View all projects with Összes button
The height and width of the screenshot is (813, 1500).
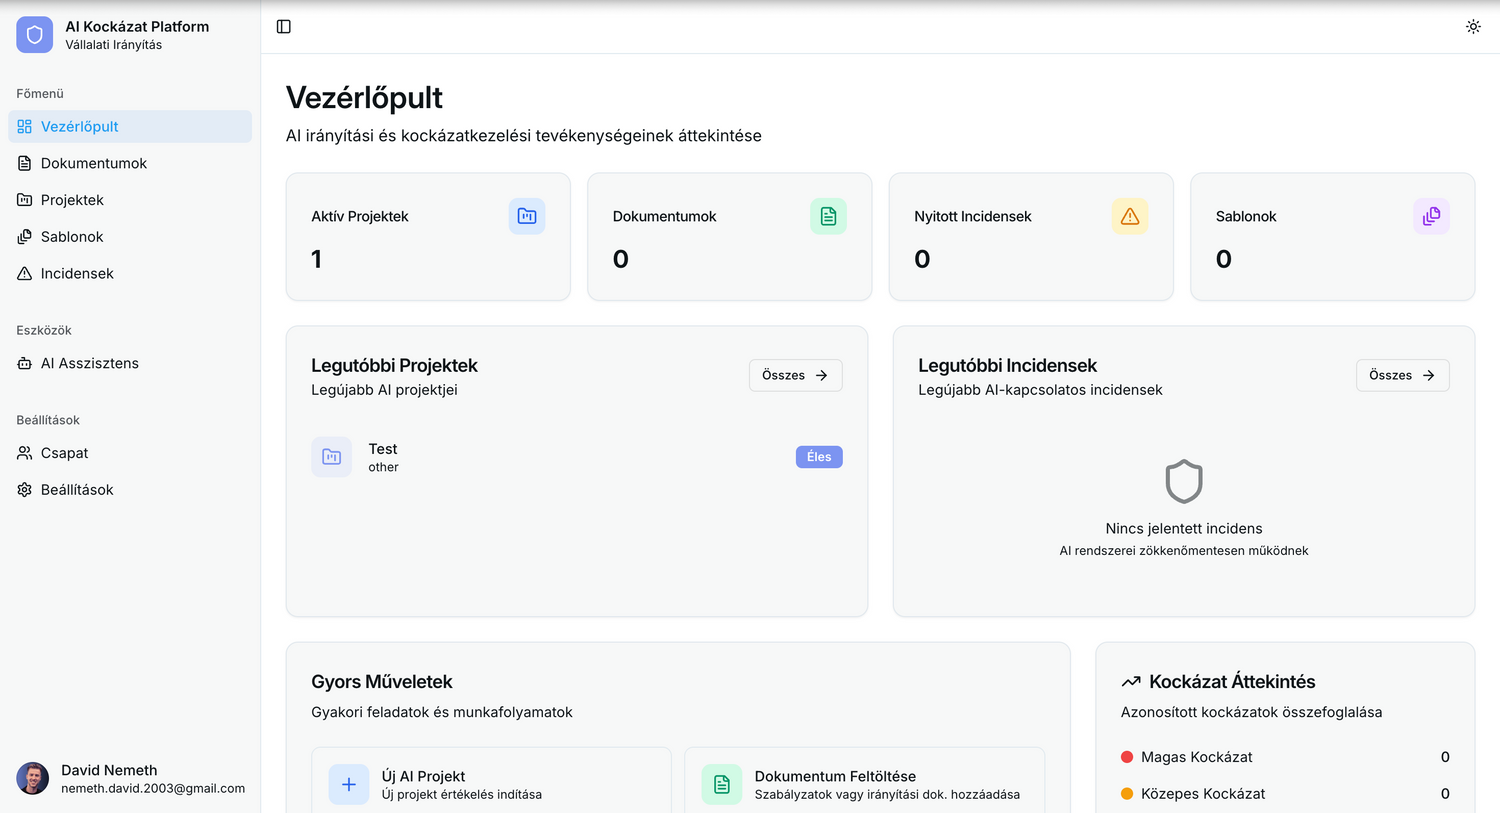click(x=795, y=375)
